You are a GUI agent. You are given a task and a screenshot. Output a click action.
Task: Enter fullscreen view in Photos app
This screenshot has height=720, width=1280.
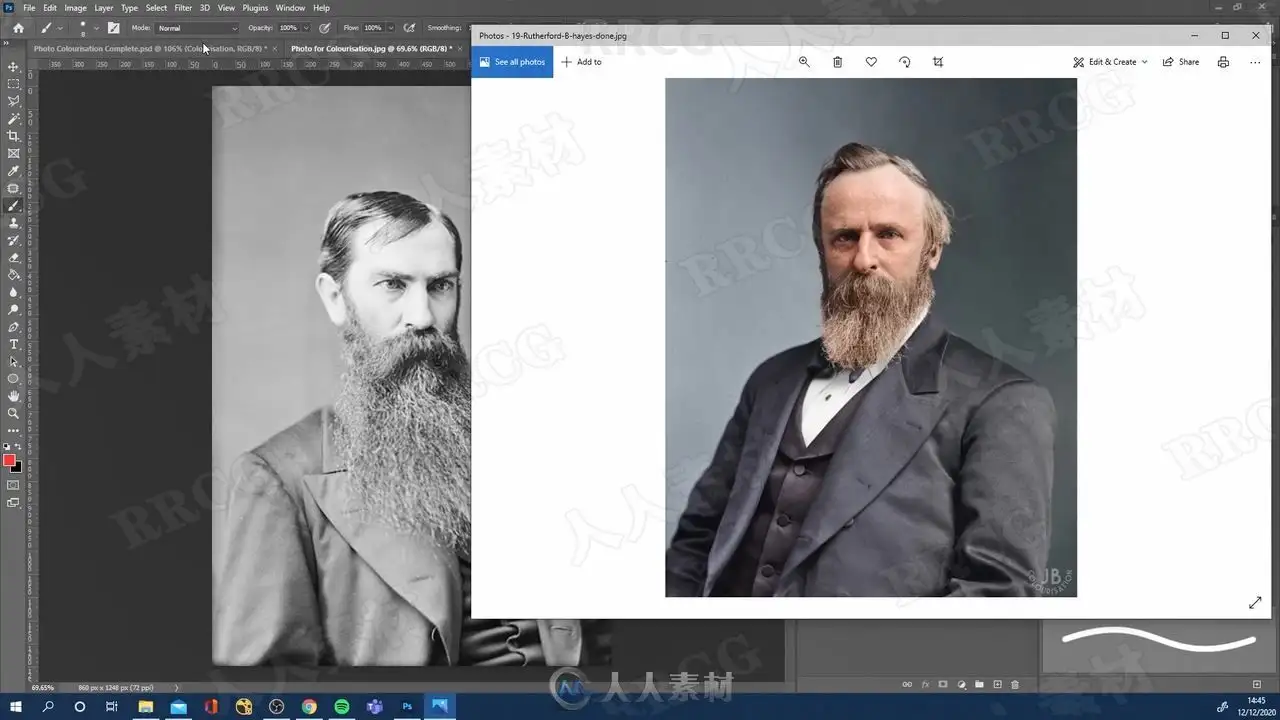pyautogui.click(x=1255, y=603)
